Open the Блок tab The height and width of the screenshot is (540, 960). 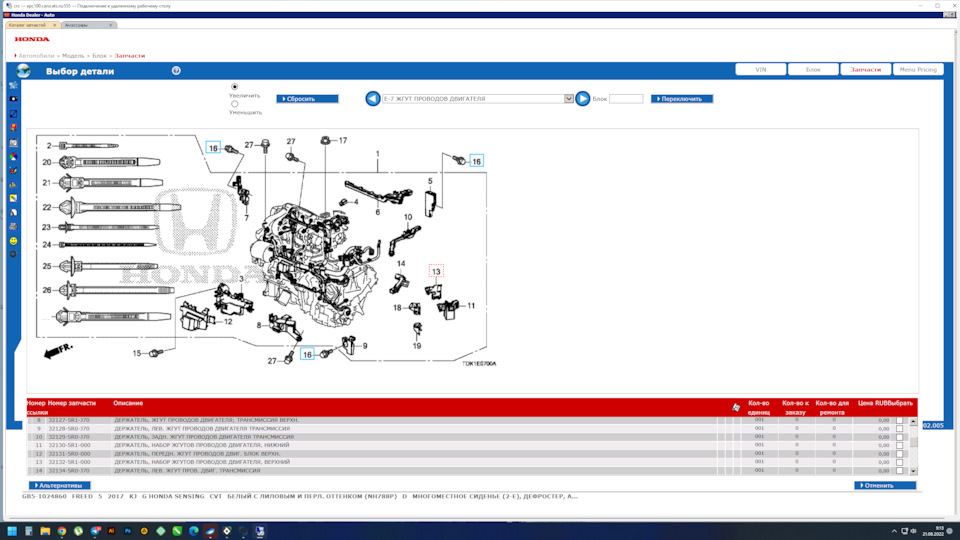(x=813, y=70)
